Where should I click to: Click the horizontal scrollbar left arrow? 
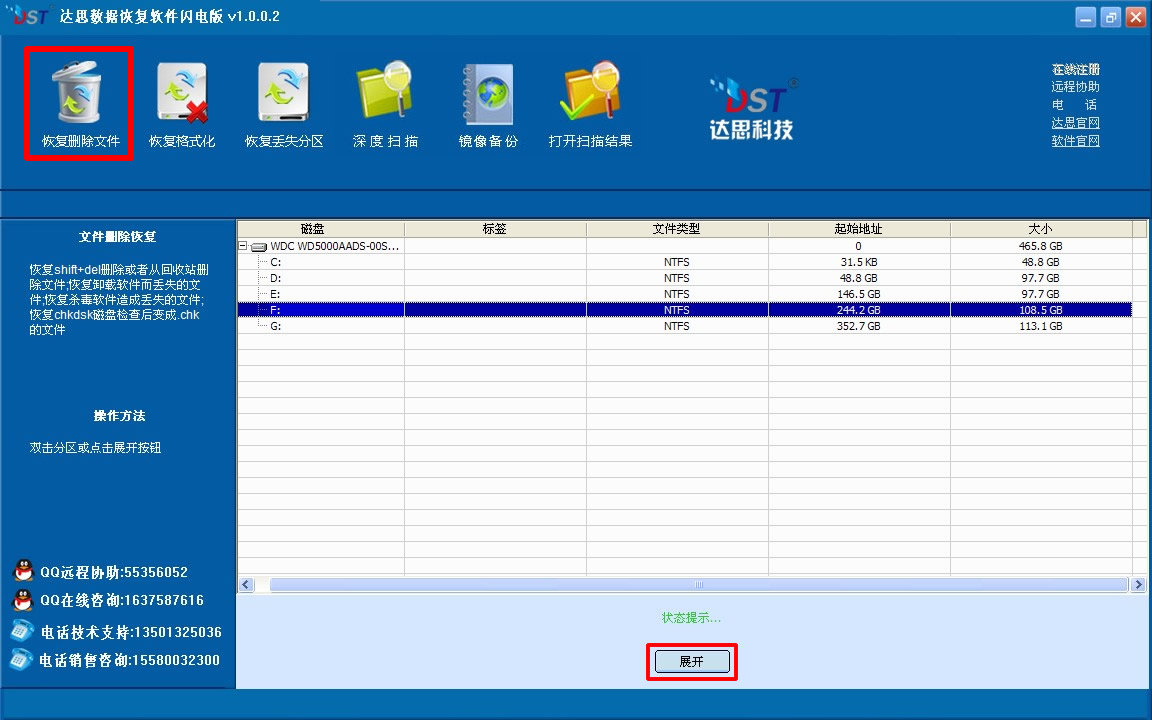pyautogui.click(x=246, y=585)
